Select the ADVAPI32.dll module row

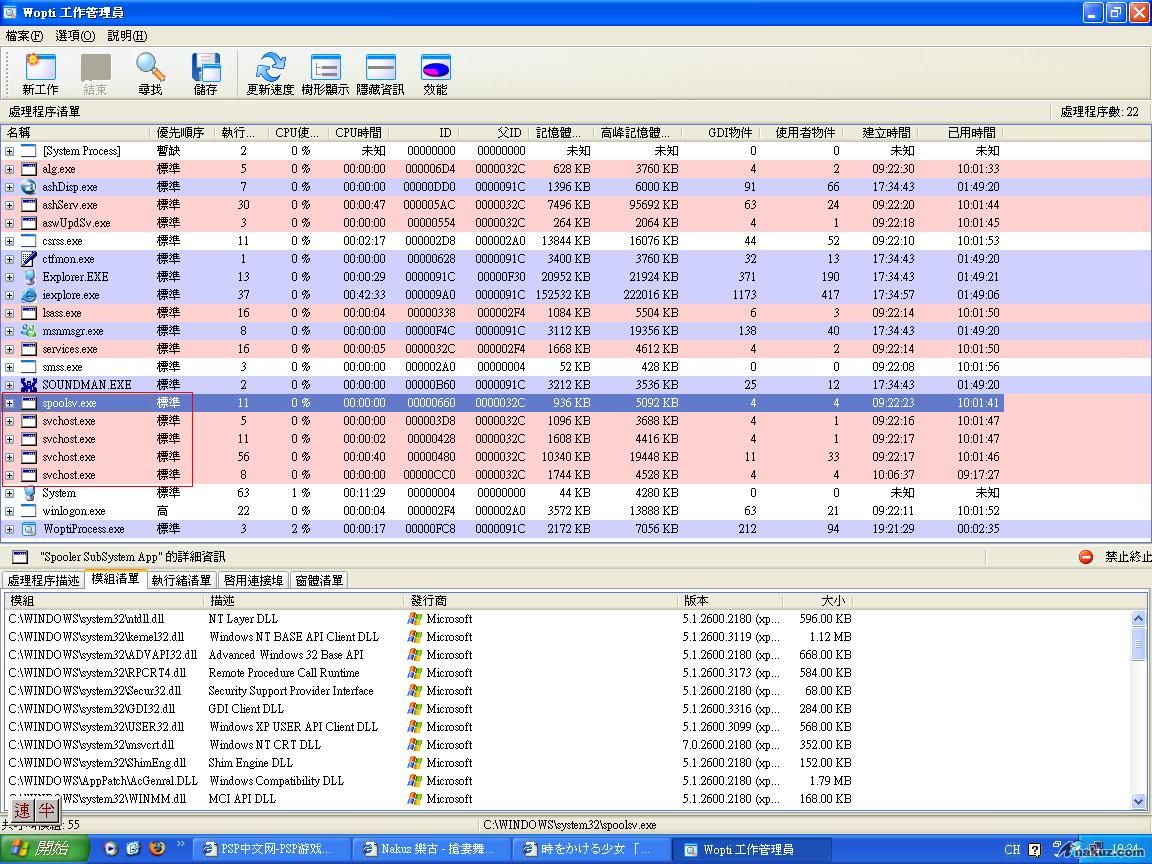click(430, 655)
